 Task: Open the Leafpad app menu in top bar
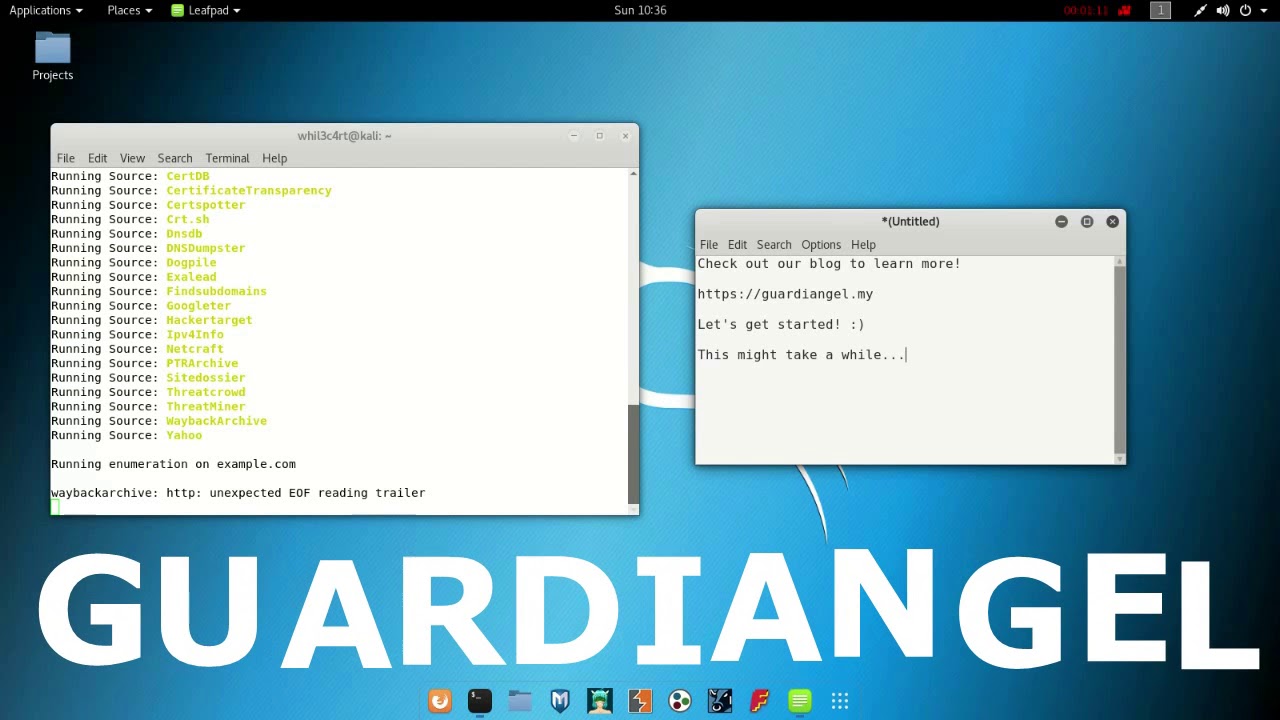206,10
